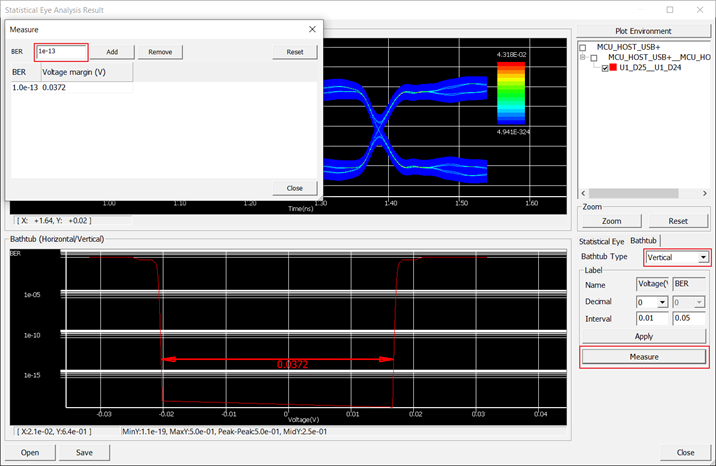Click Apply under the Label settings
716x466 pixels.
[x=643, y=336]
